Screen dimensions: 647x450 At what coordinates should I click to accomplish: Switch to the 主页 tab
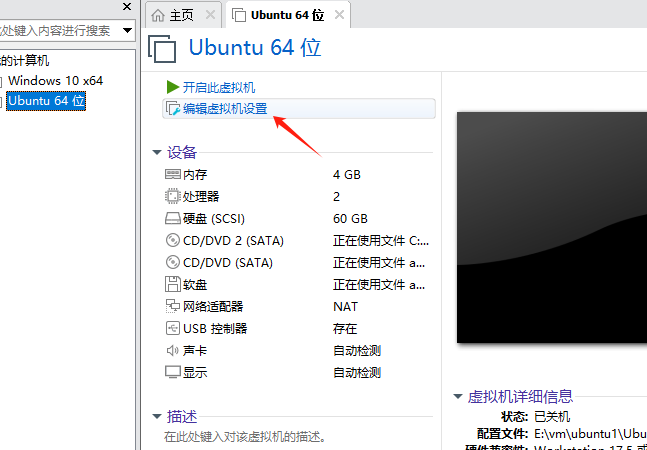(x=183, y=15)
